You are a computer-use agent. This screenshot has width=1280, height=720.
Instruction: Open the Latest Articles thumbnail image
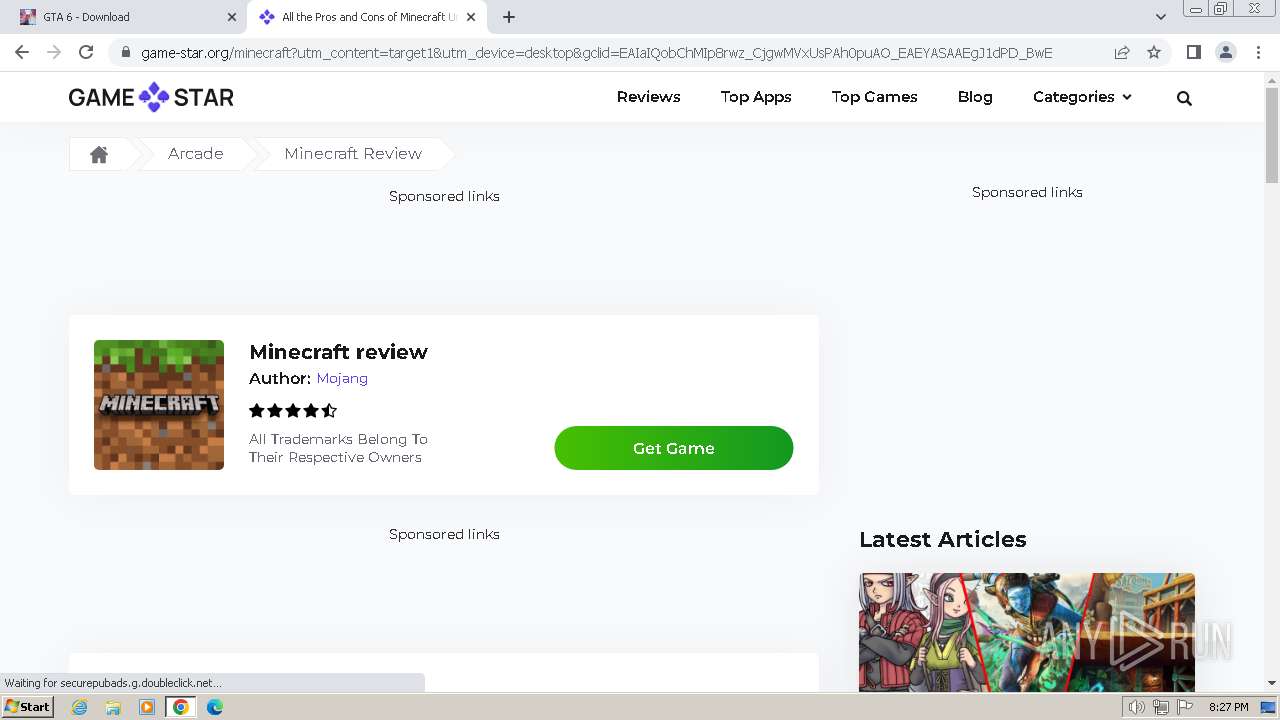pyautogui.click(x=1026, y=632)
